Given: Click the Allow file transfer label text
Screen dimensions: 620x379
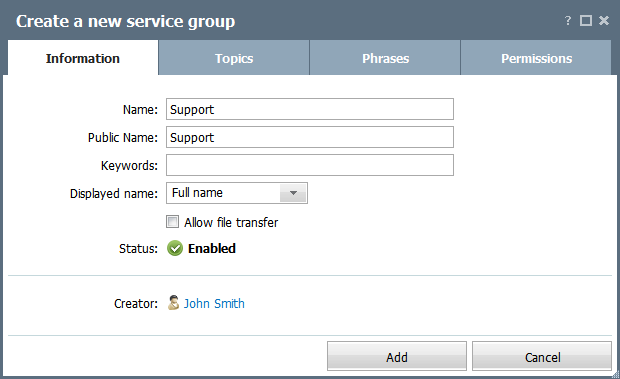Looking at the screenshot, I should click(231, 222).
